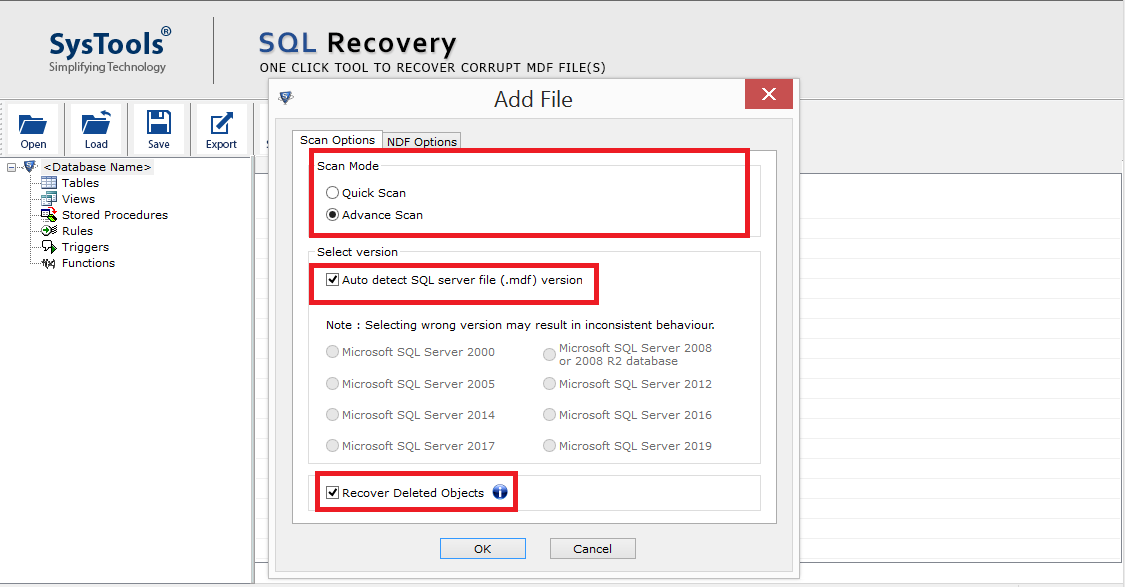Image resolution: width=1125 pixels, height=587 pixels.
Task: Select the Functions tree item label
Action: [88, 263]
